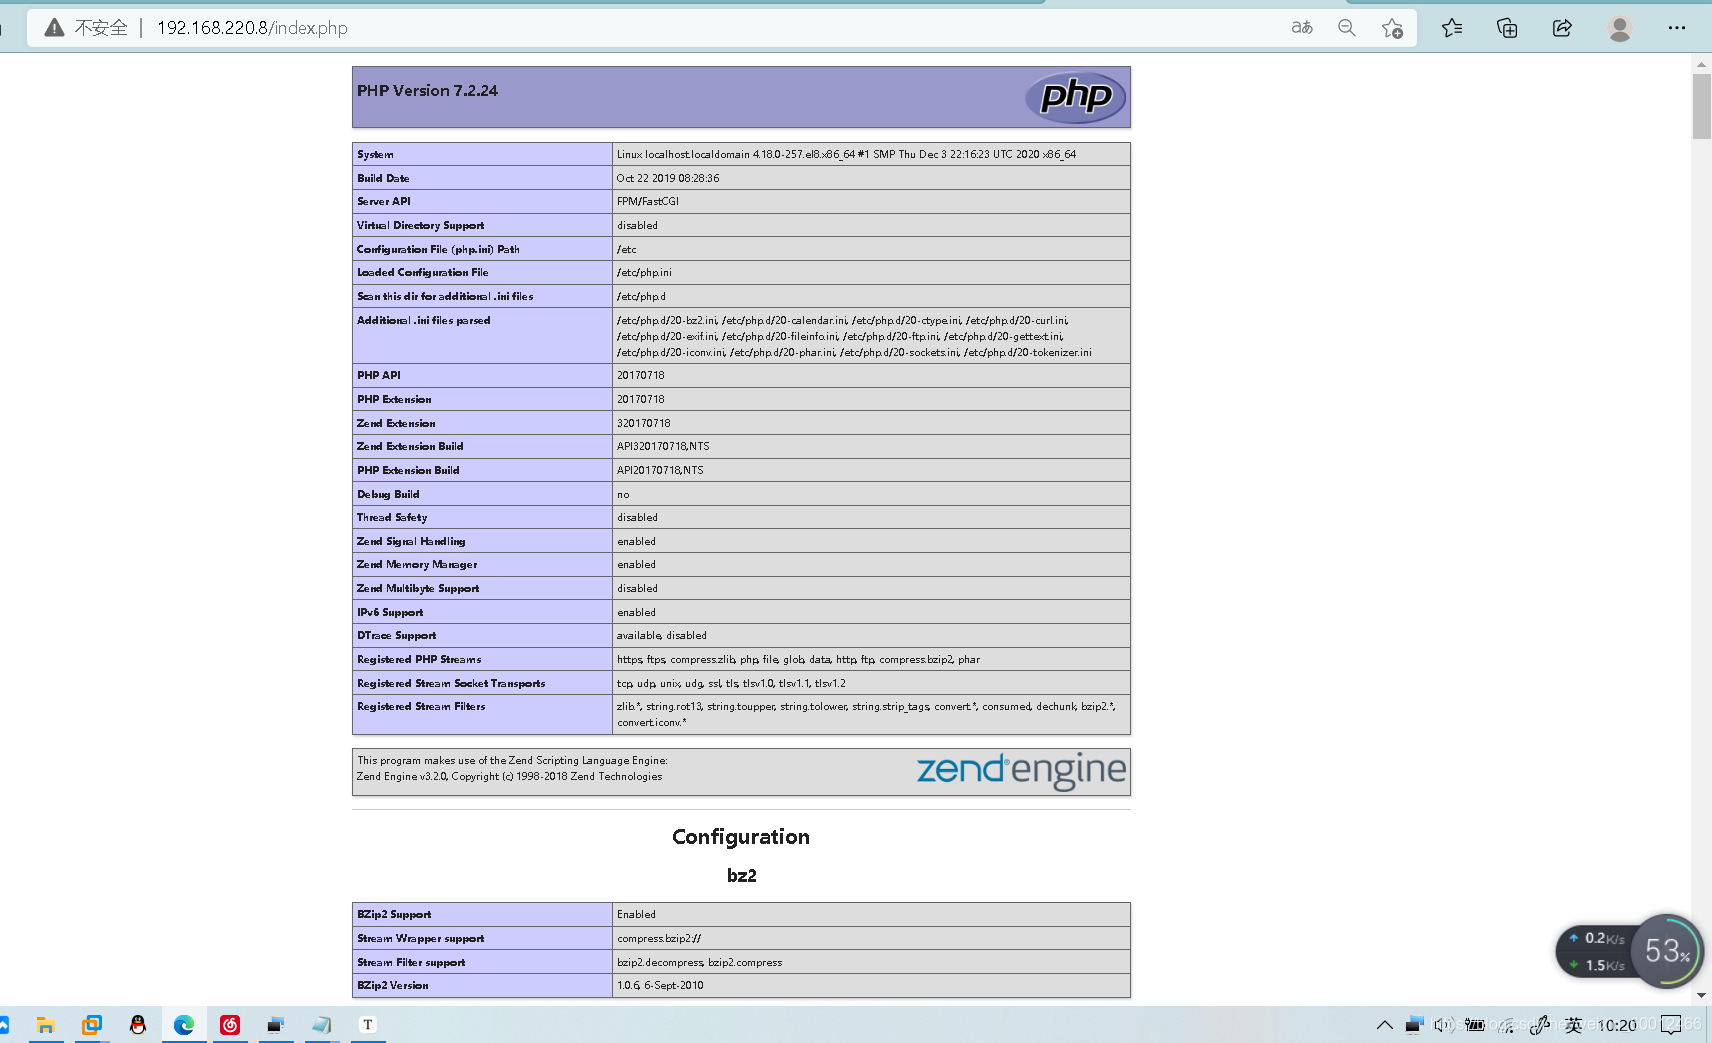1712x1043 pixels.
Task: Click the IPv6 Support row label
Action: (x=390, y=612)
